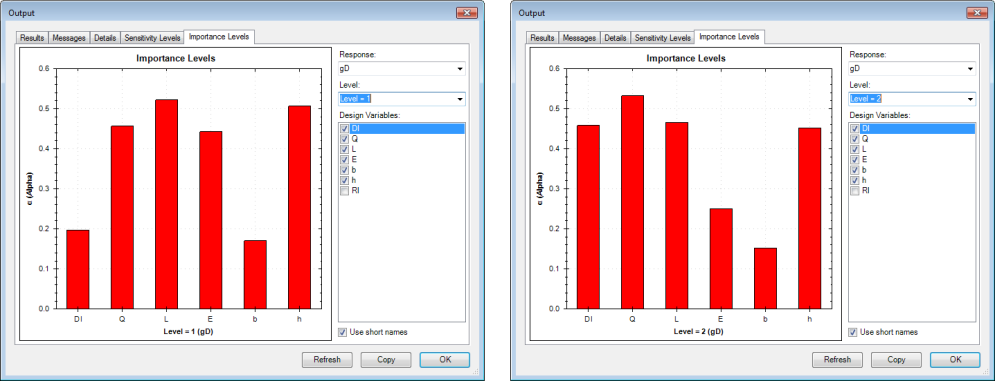
Task: Uncheck variable b in left window
Action: (345, 170)
